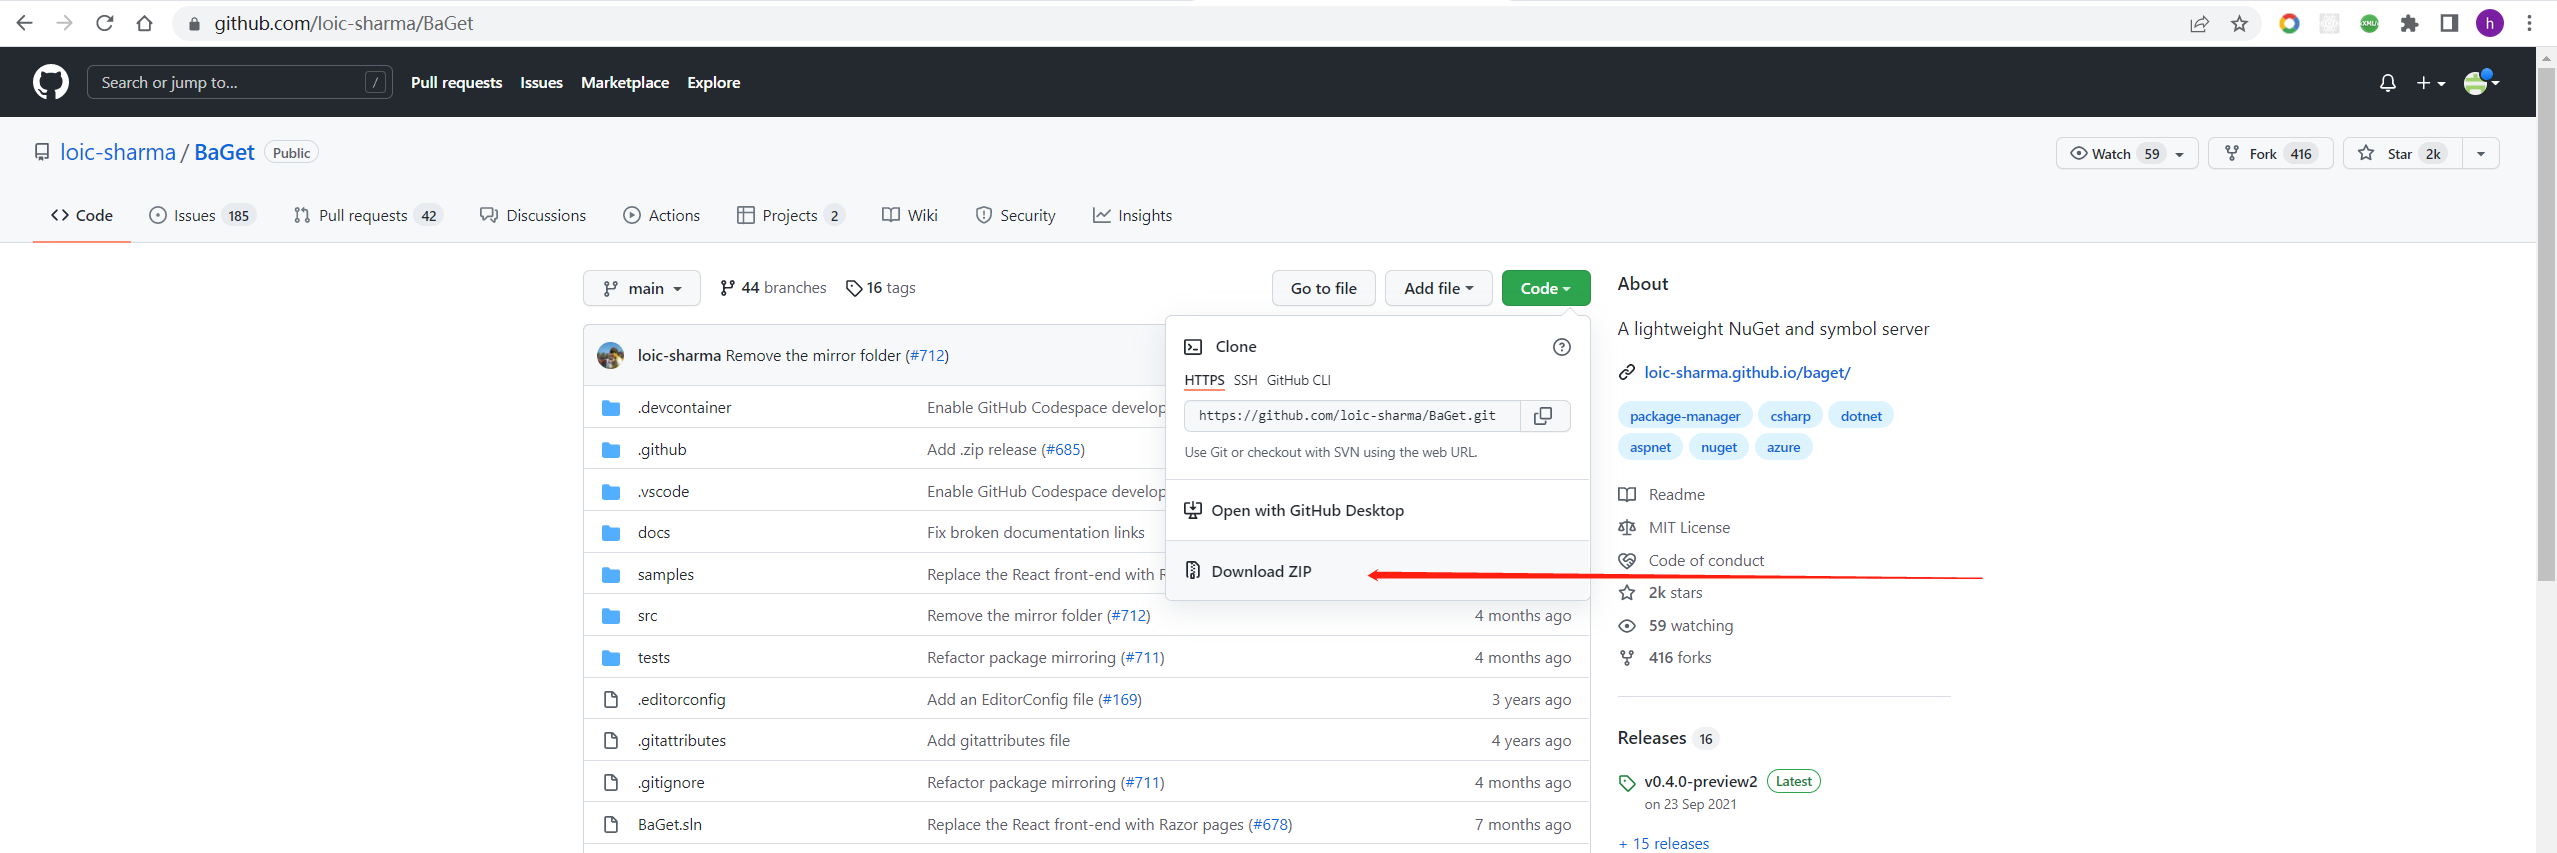Click Open with GitHub Desktop

tap(1378, 510)
